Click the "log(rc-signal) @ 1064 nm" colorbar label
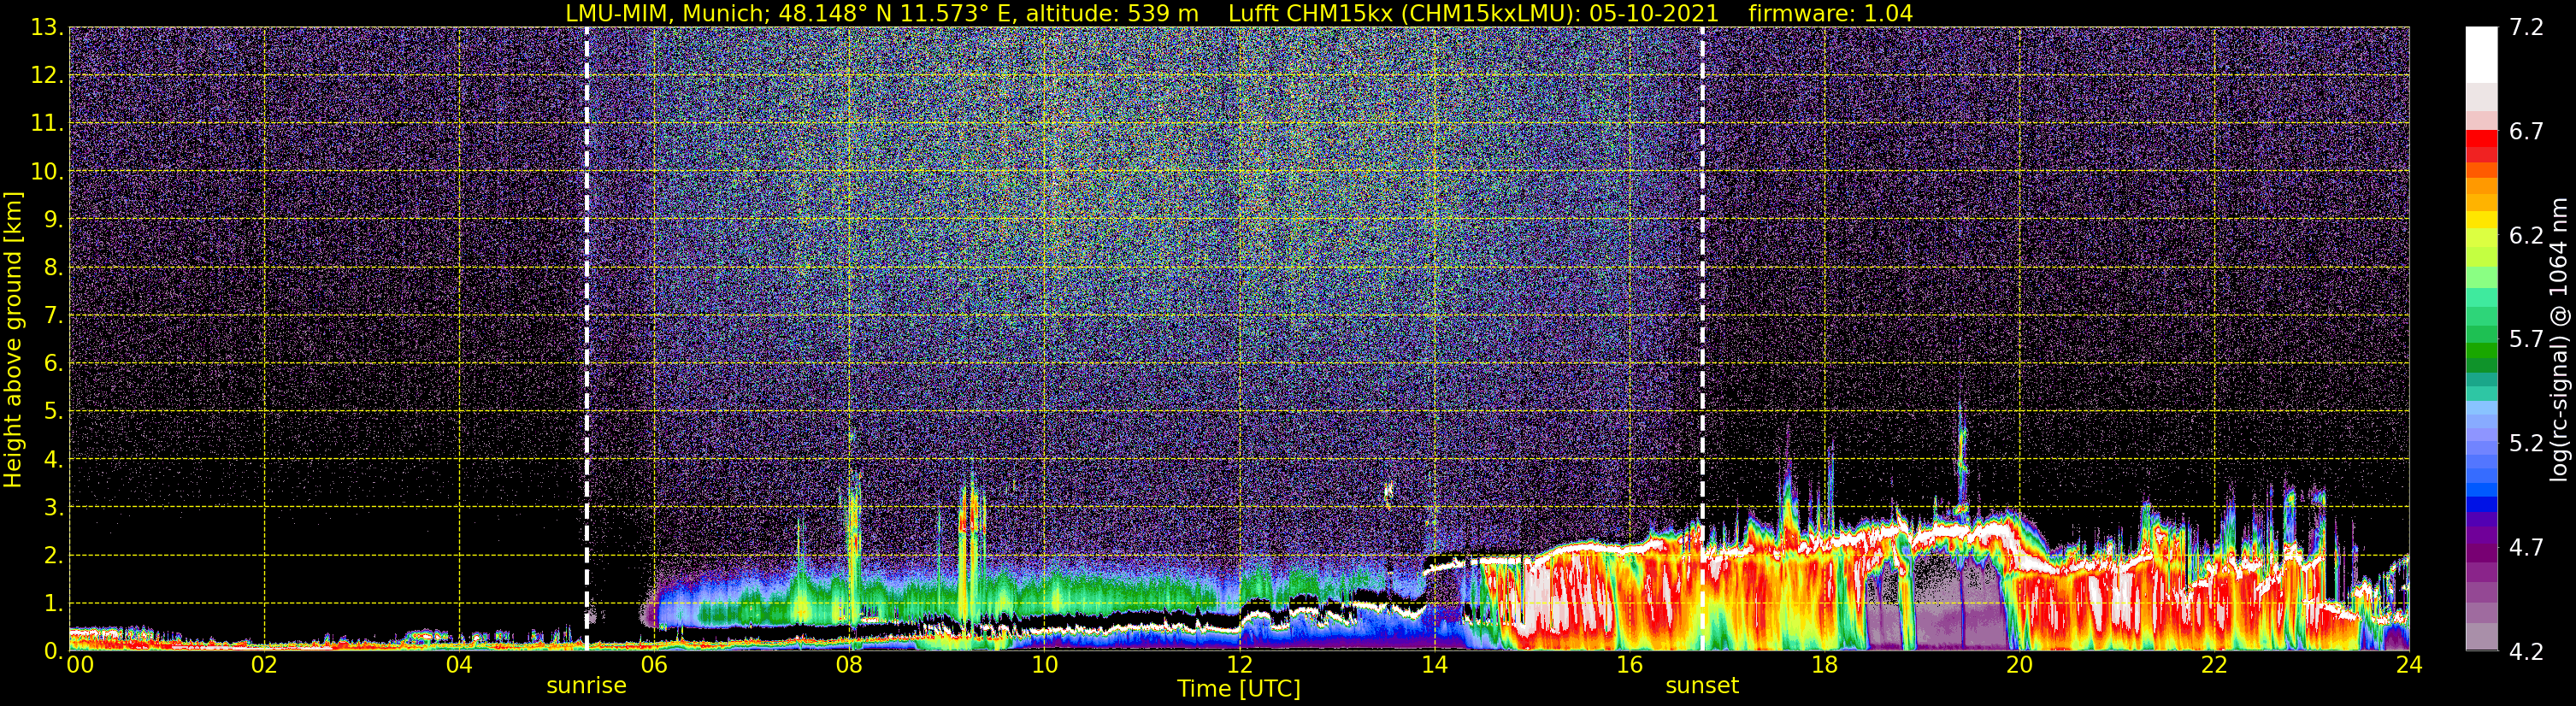This screenshot has width=2576, height=706. pos(2560,339)
